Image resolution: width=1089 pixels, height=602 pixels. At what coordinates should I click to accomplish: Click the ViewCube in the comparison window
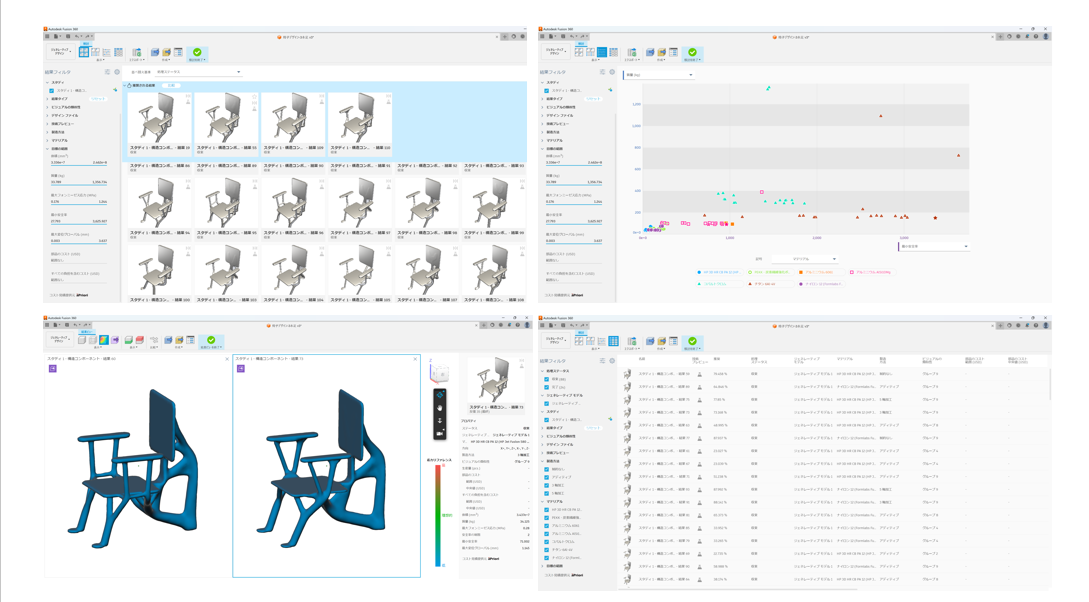point(439,373)
